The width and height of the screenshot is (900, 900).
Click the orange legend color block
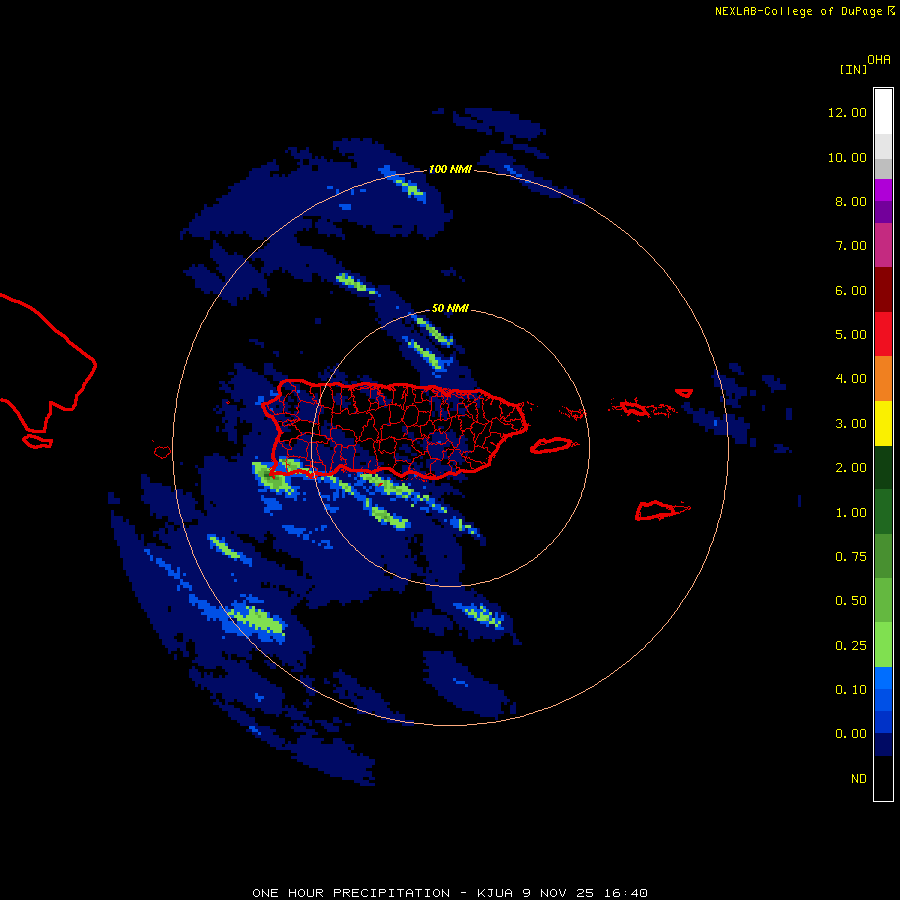(x=883, y=379)
